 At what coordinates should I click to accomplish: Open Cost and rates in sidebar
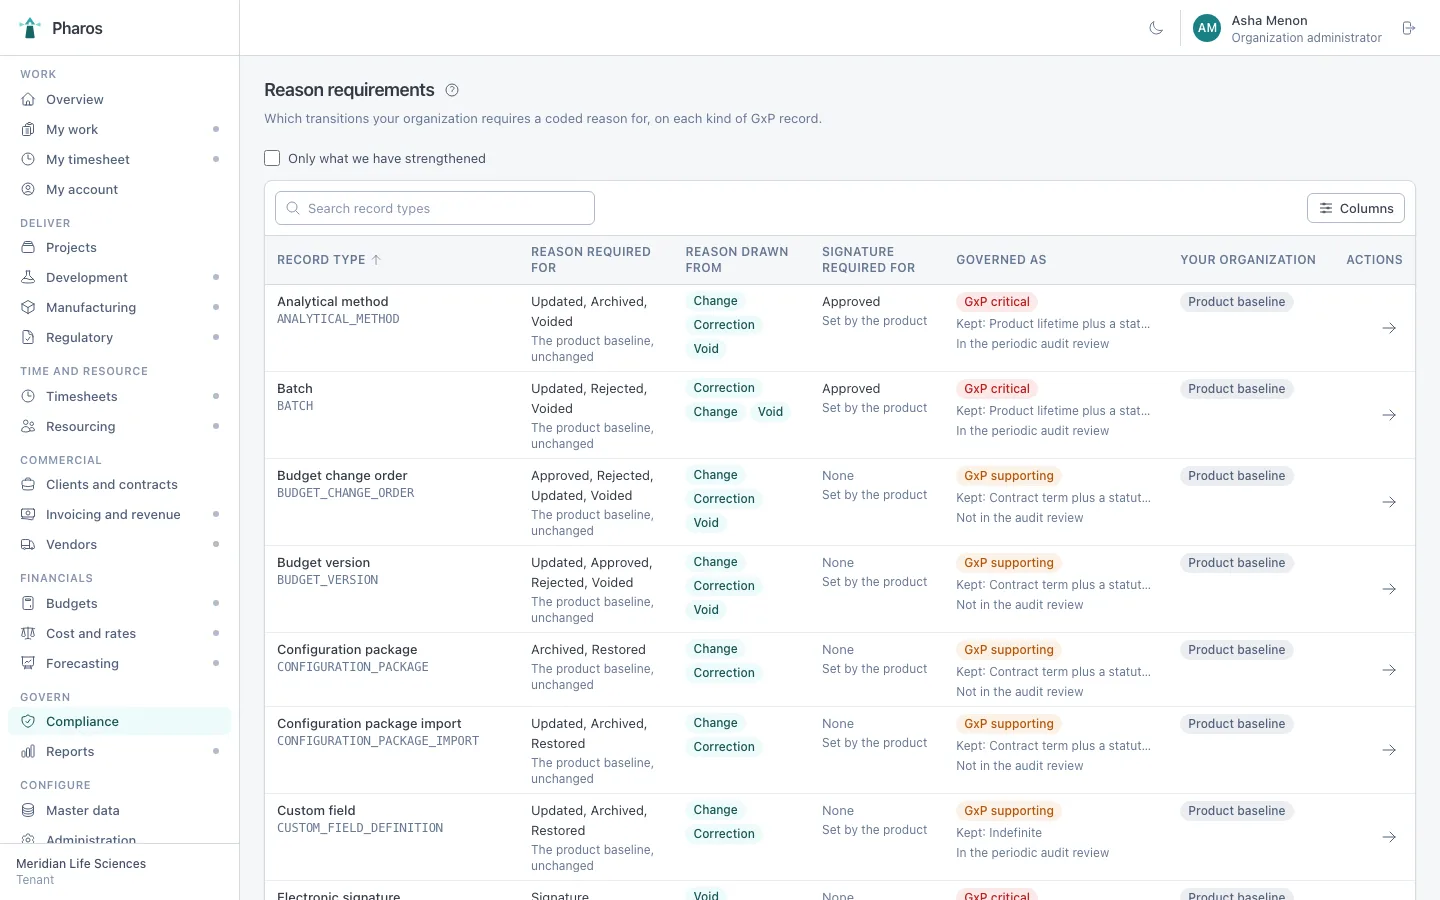tap(119, 633)
